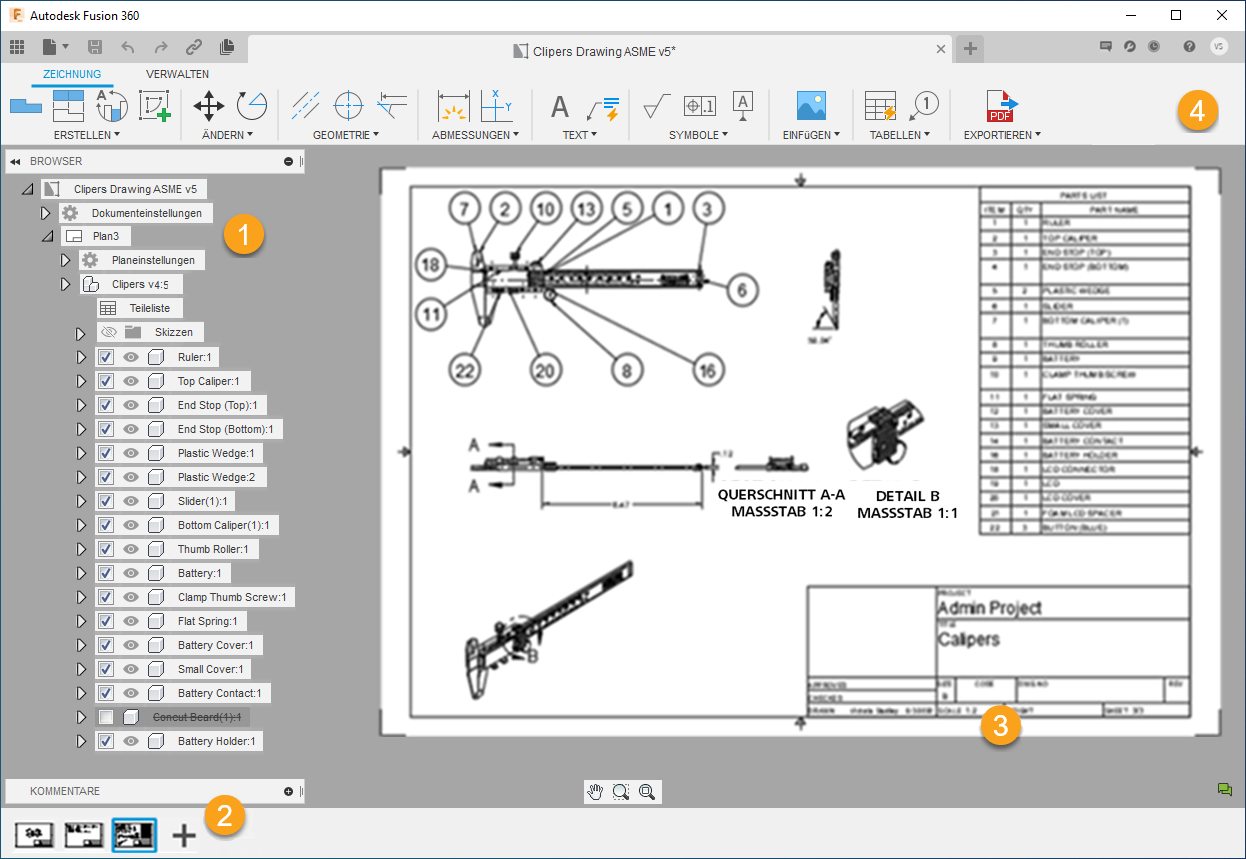
Task: Collapse the Plan3 node
Action: tap(45, 237)
